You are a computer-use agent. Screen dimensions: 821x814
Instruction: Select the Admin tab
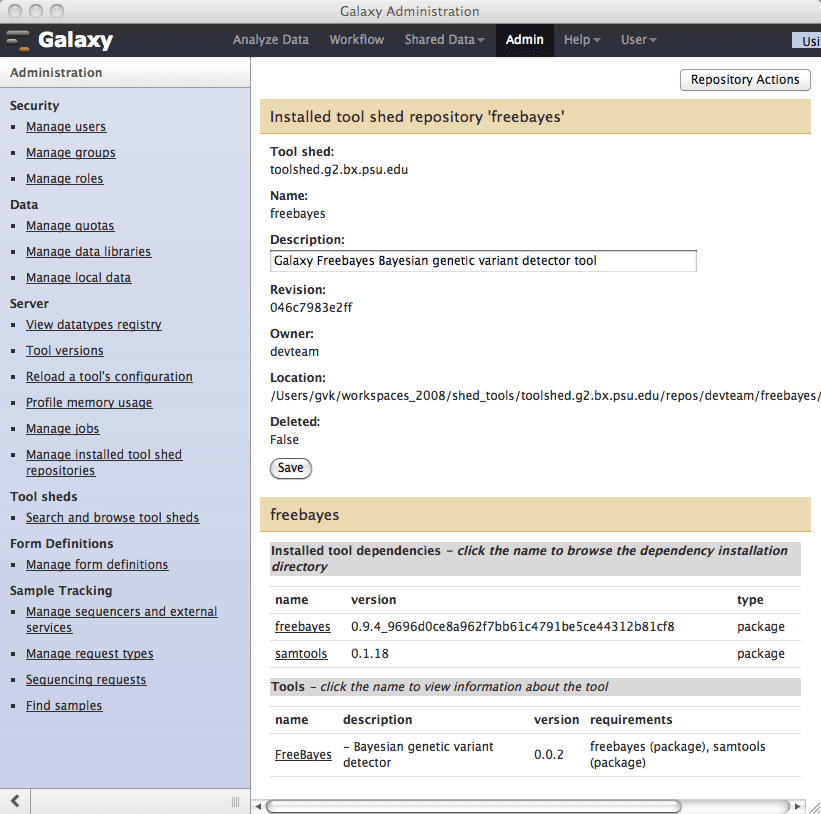[x=524, y=40]
